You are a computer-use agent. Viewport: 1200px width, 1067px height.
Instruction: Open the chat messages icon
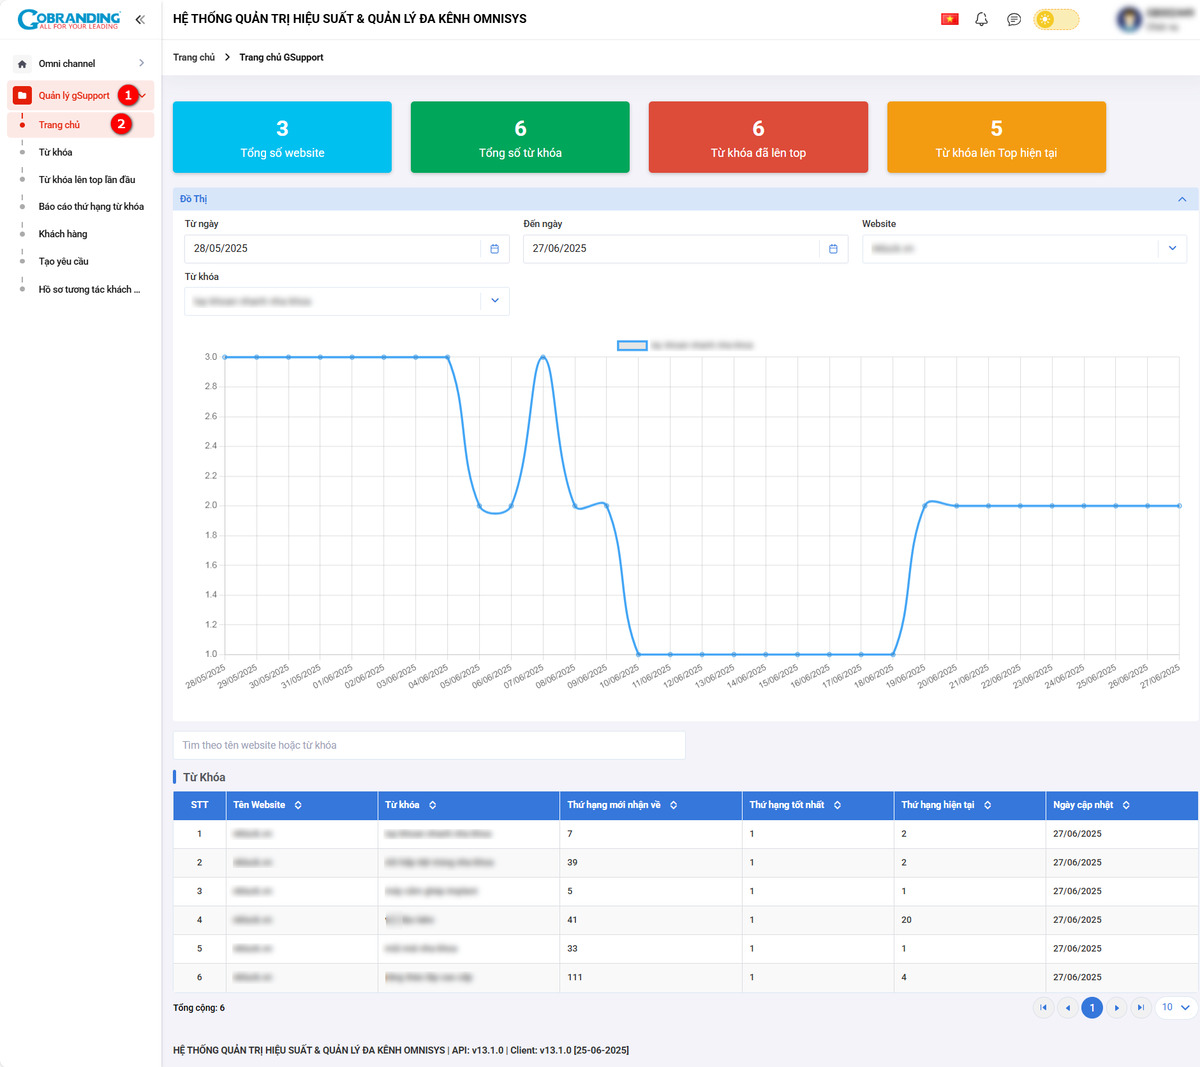click(x=1014, y=19)
